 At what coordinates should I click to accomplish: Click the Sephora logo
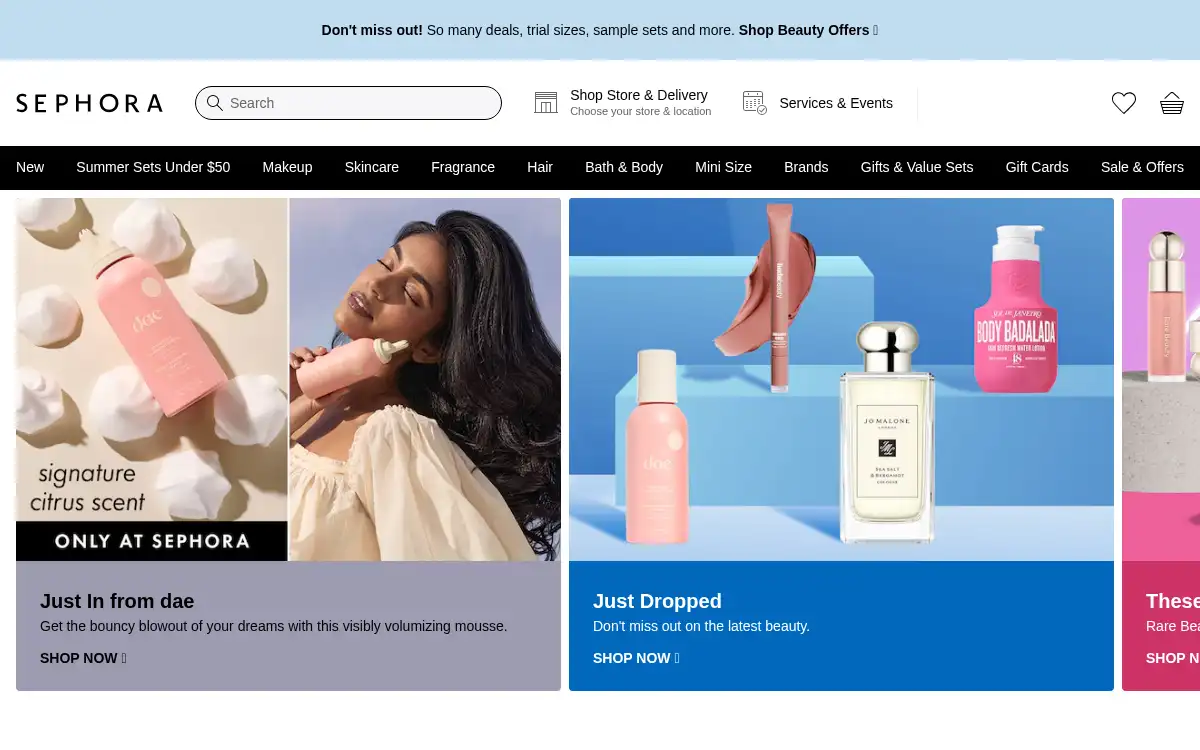click(89, 103)
